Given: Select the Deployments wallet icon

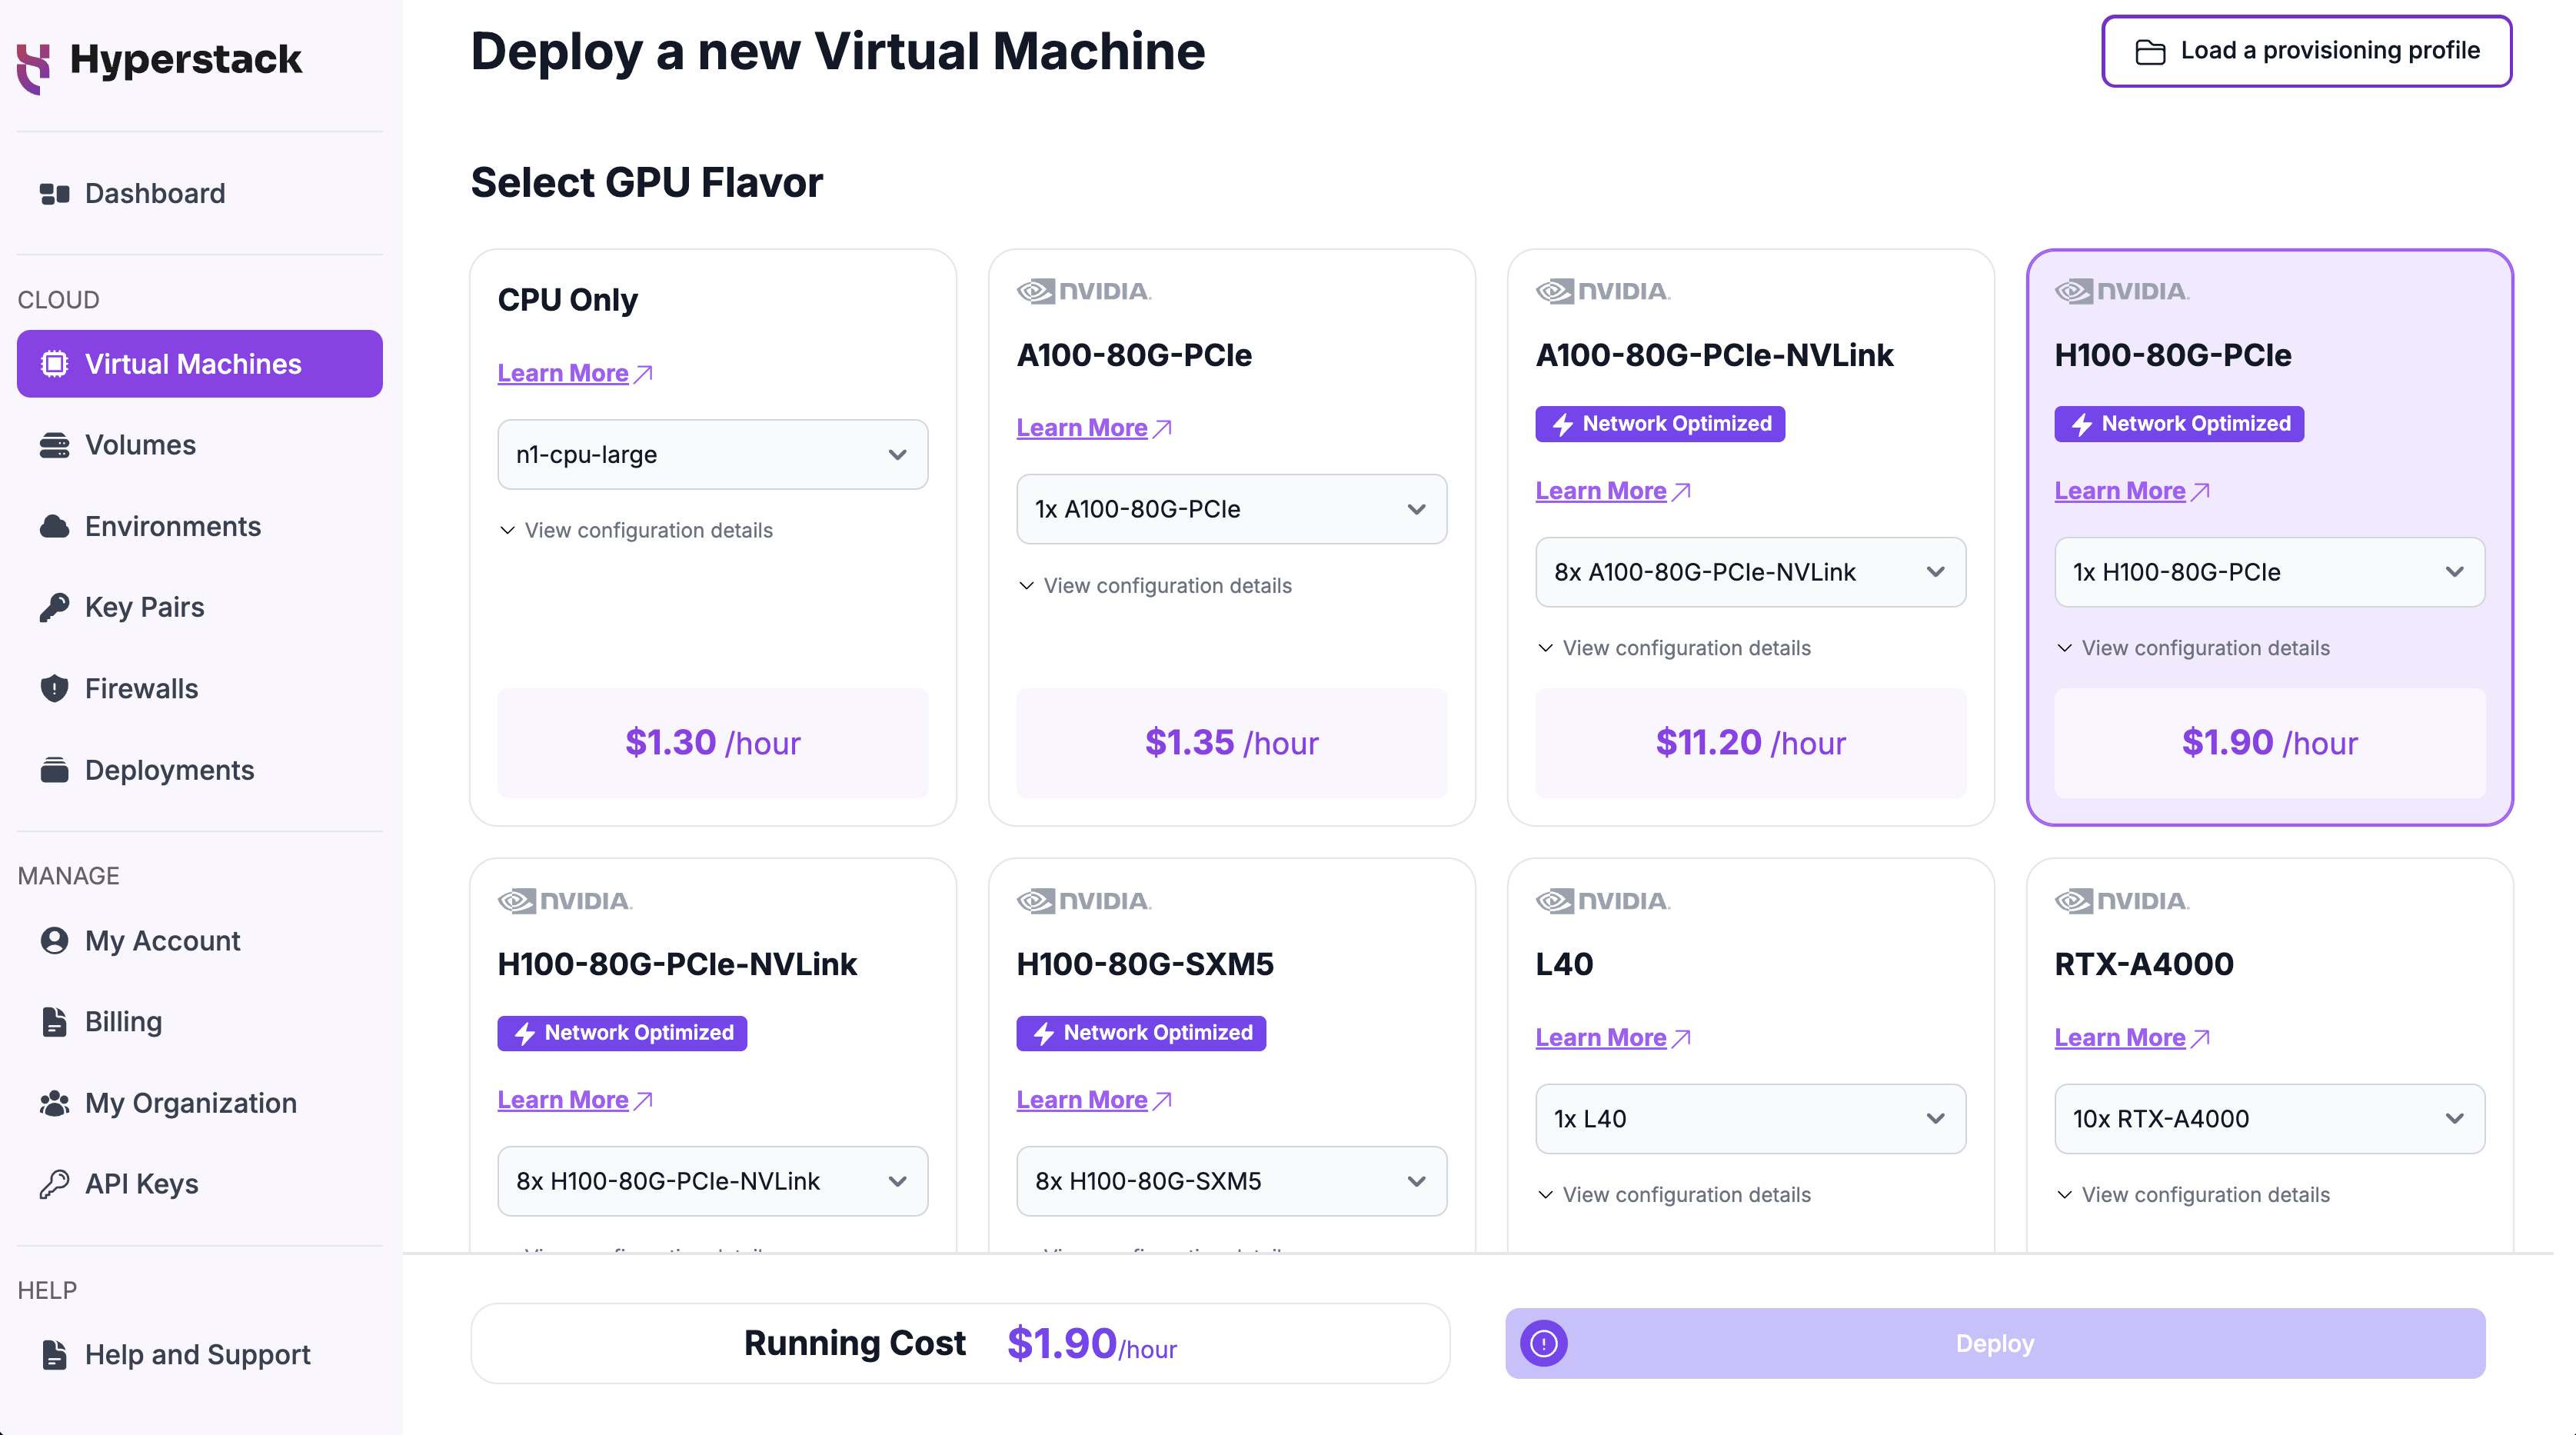Looking at the screenshot, I should click(55, 769).
